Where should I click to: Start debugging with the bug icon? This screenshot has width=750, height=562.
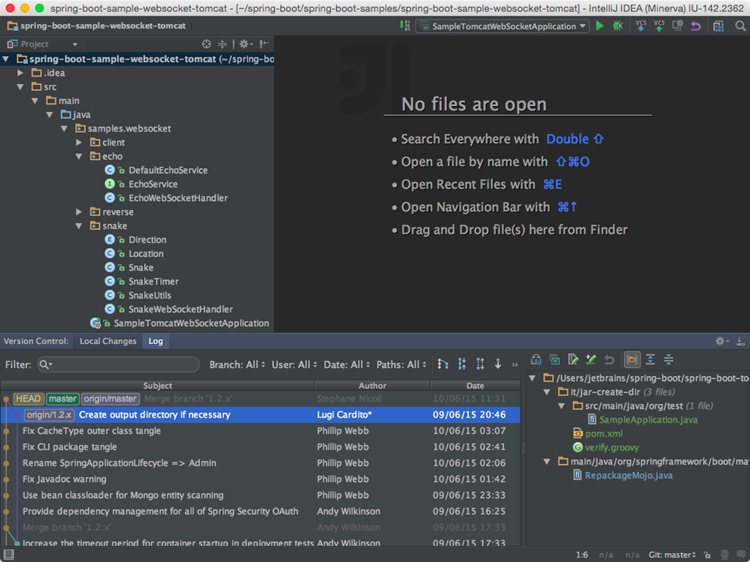pos(618,26)
